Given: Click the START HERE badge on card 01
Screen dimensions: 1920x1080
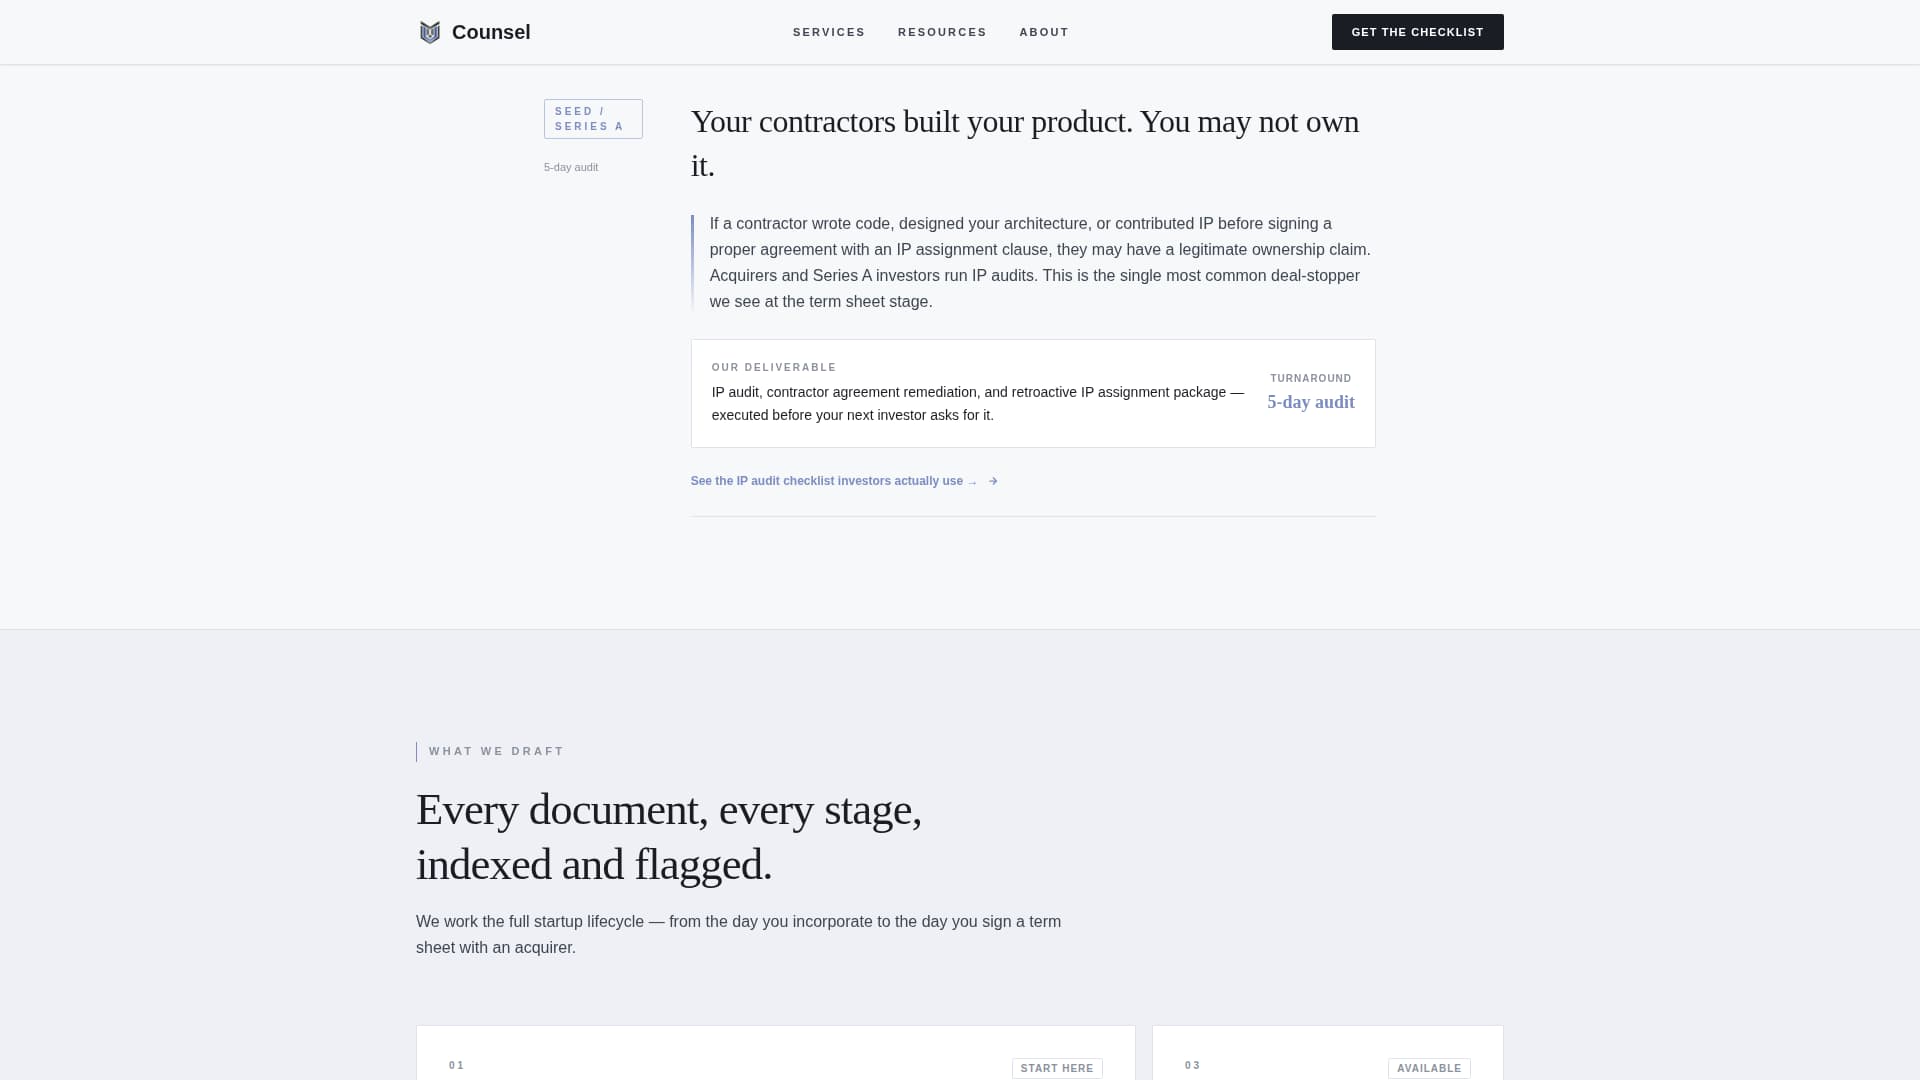Looking at the screenshot, I should tap(1057, 1068).
